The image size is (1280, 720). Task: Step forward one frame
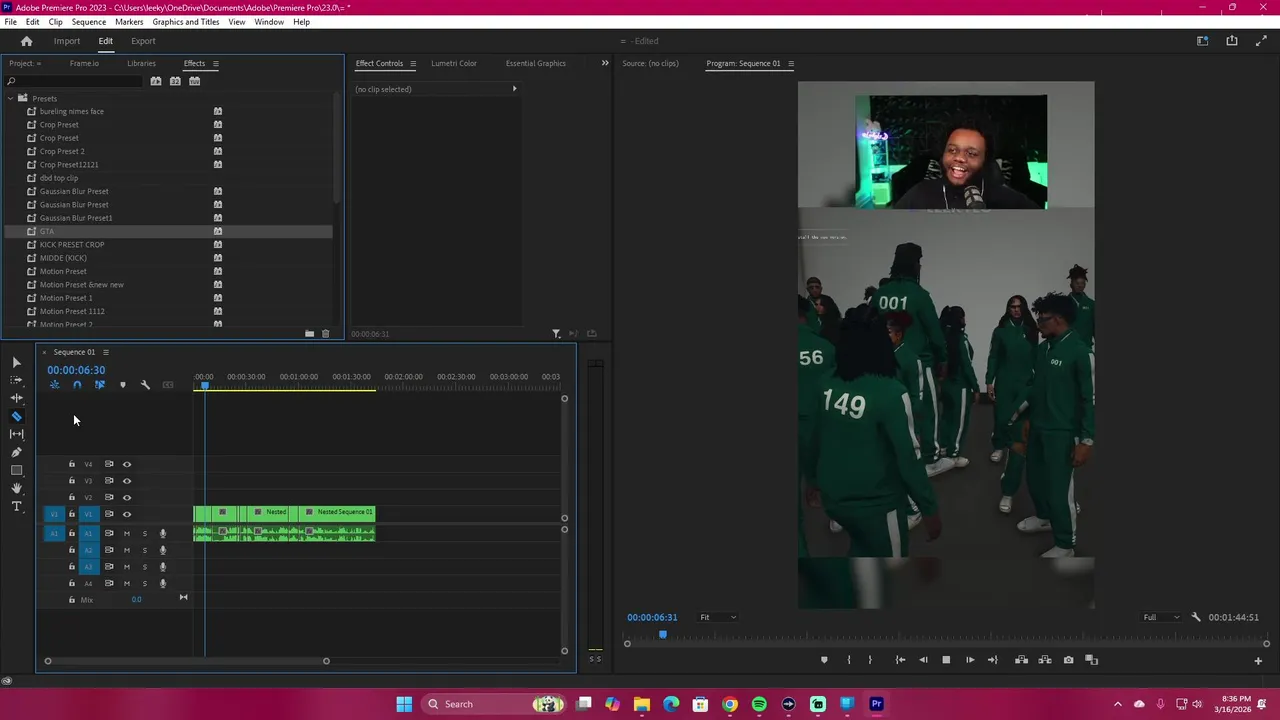[x=970, y=660]
